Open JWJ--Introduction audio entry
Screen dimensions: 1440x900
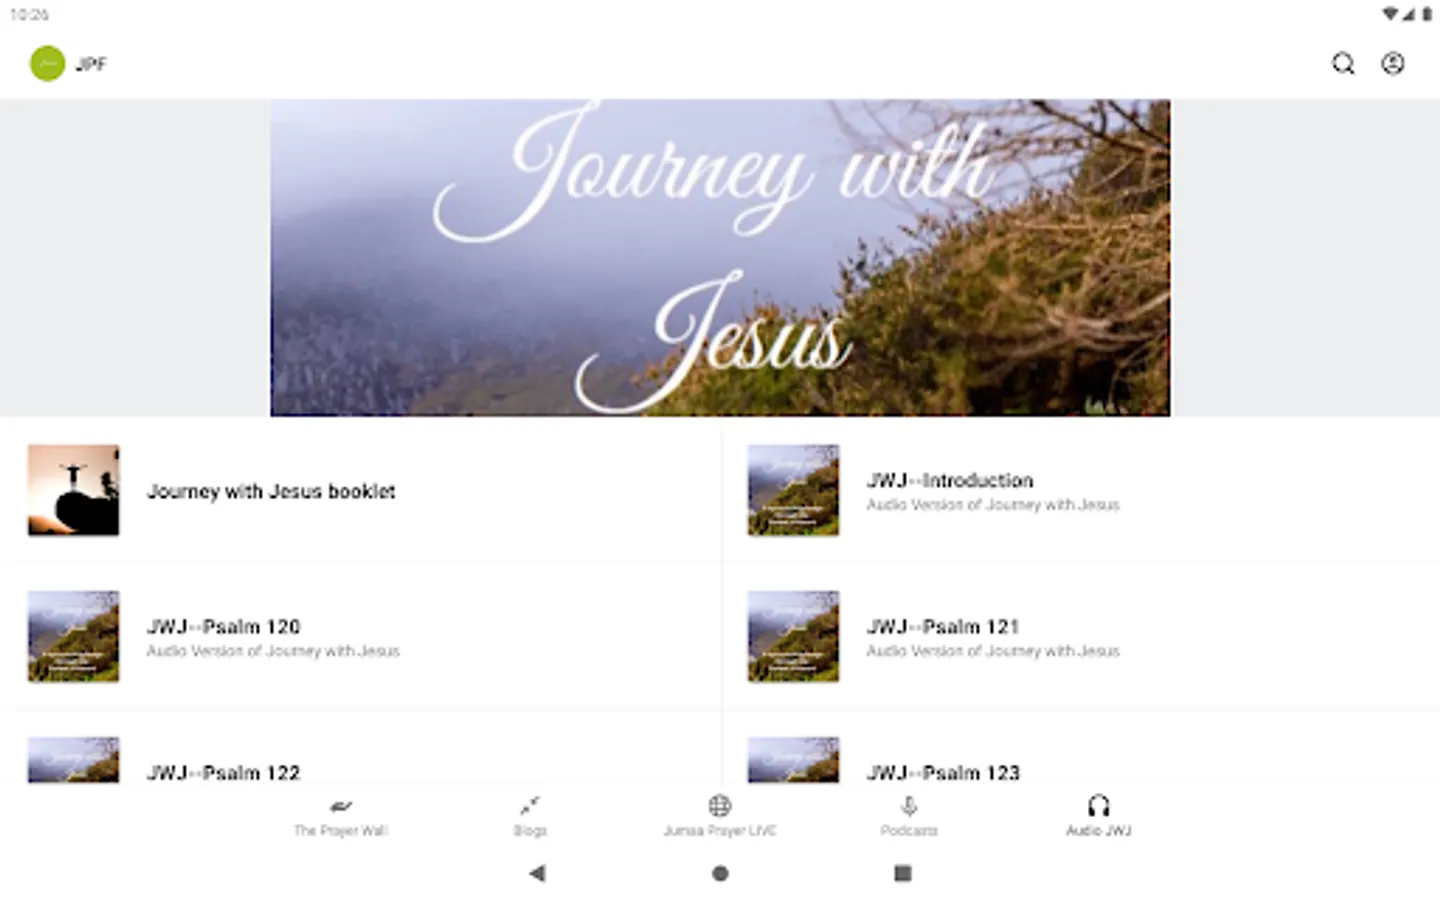pyautogui.click(x=1081, y=491)
